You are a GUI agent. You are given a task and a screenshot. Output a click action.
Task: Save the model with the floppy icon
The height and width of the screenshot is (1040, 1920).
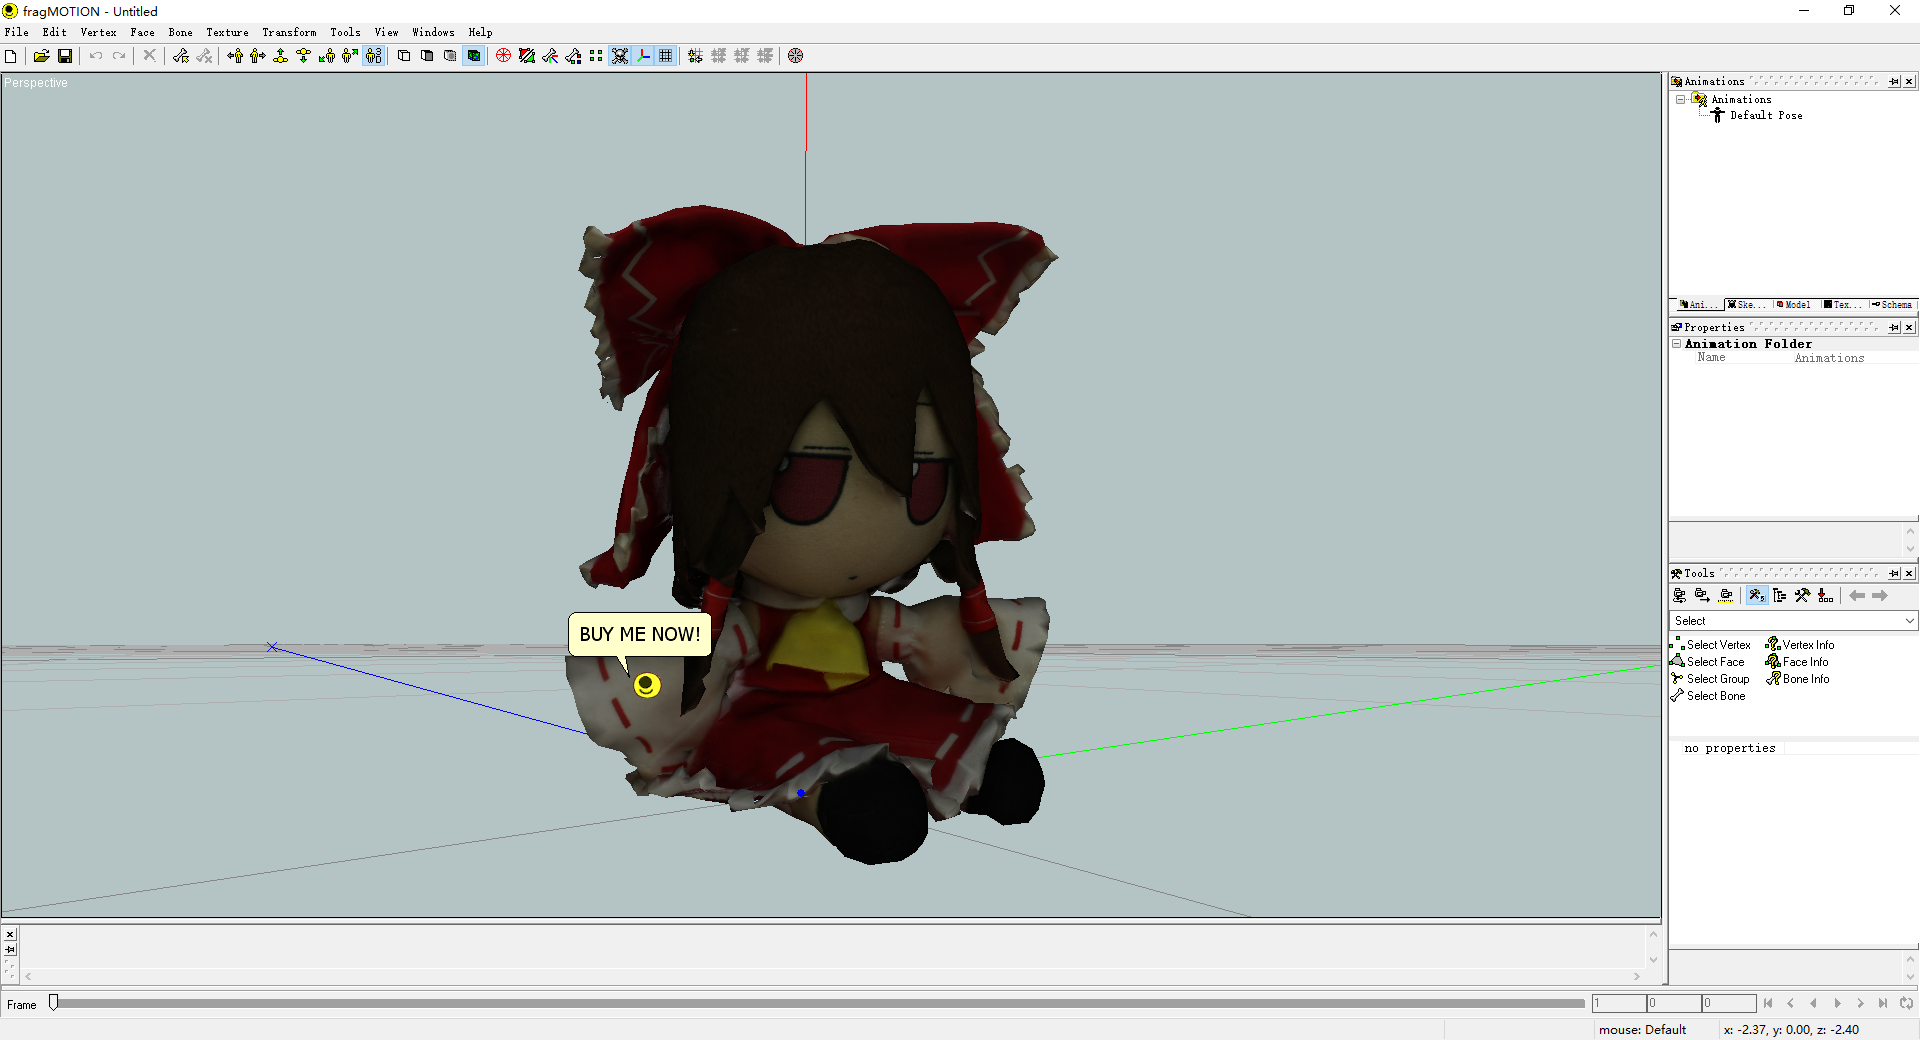65,56
